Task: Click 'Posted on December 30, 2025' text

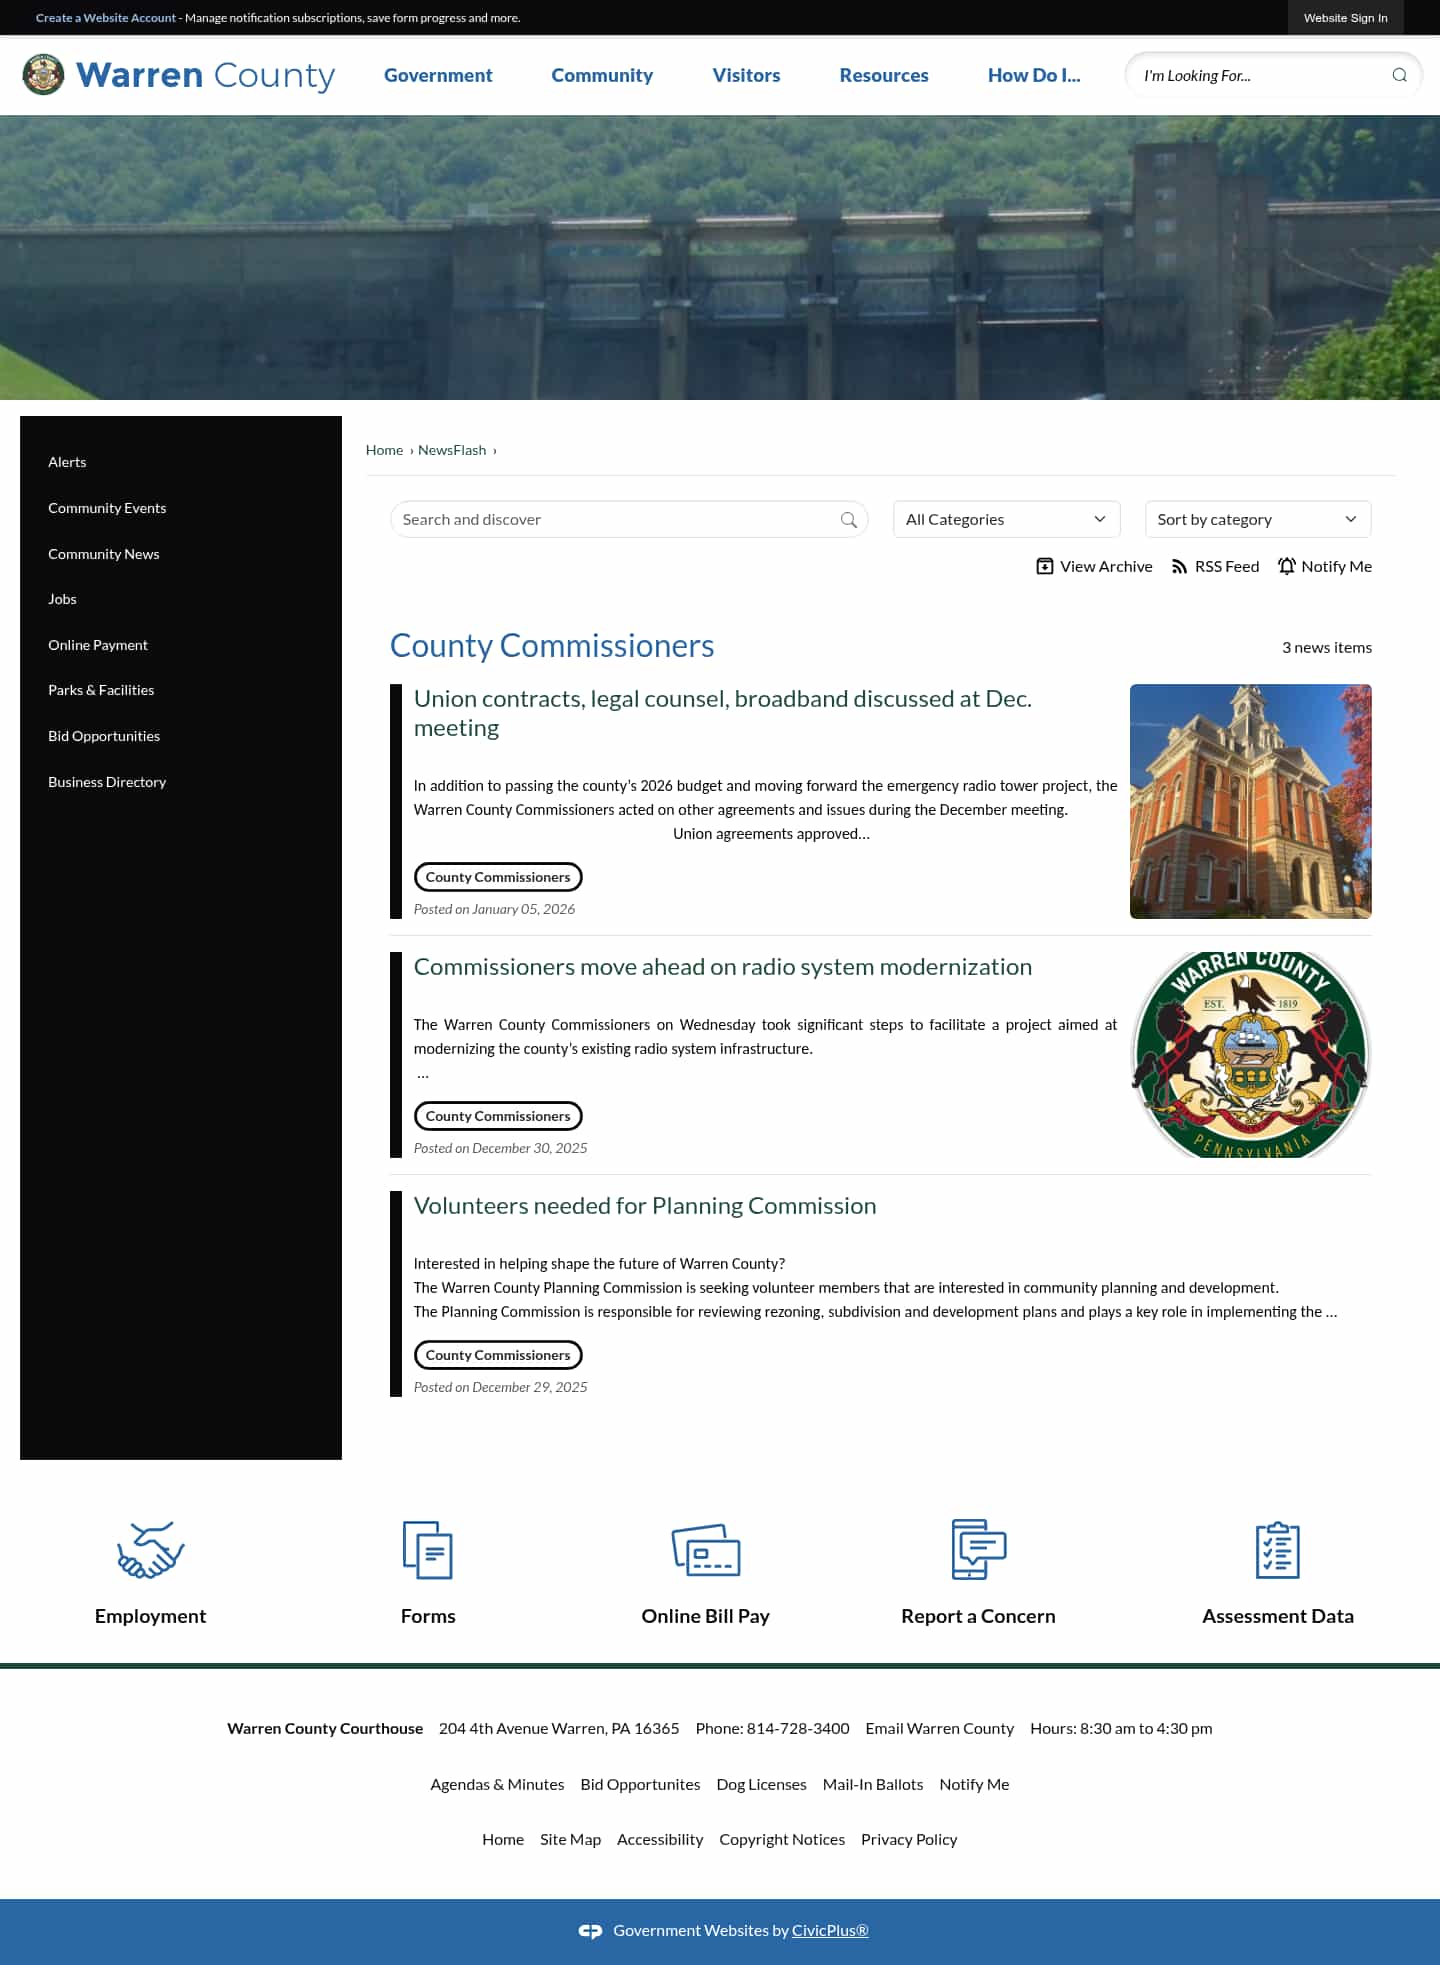Action: pos(500,1148)
